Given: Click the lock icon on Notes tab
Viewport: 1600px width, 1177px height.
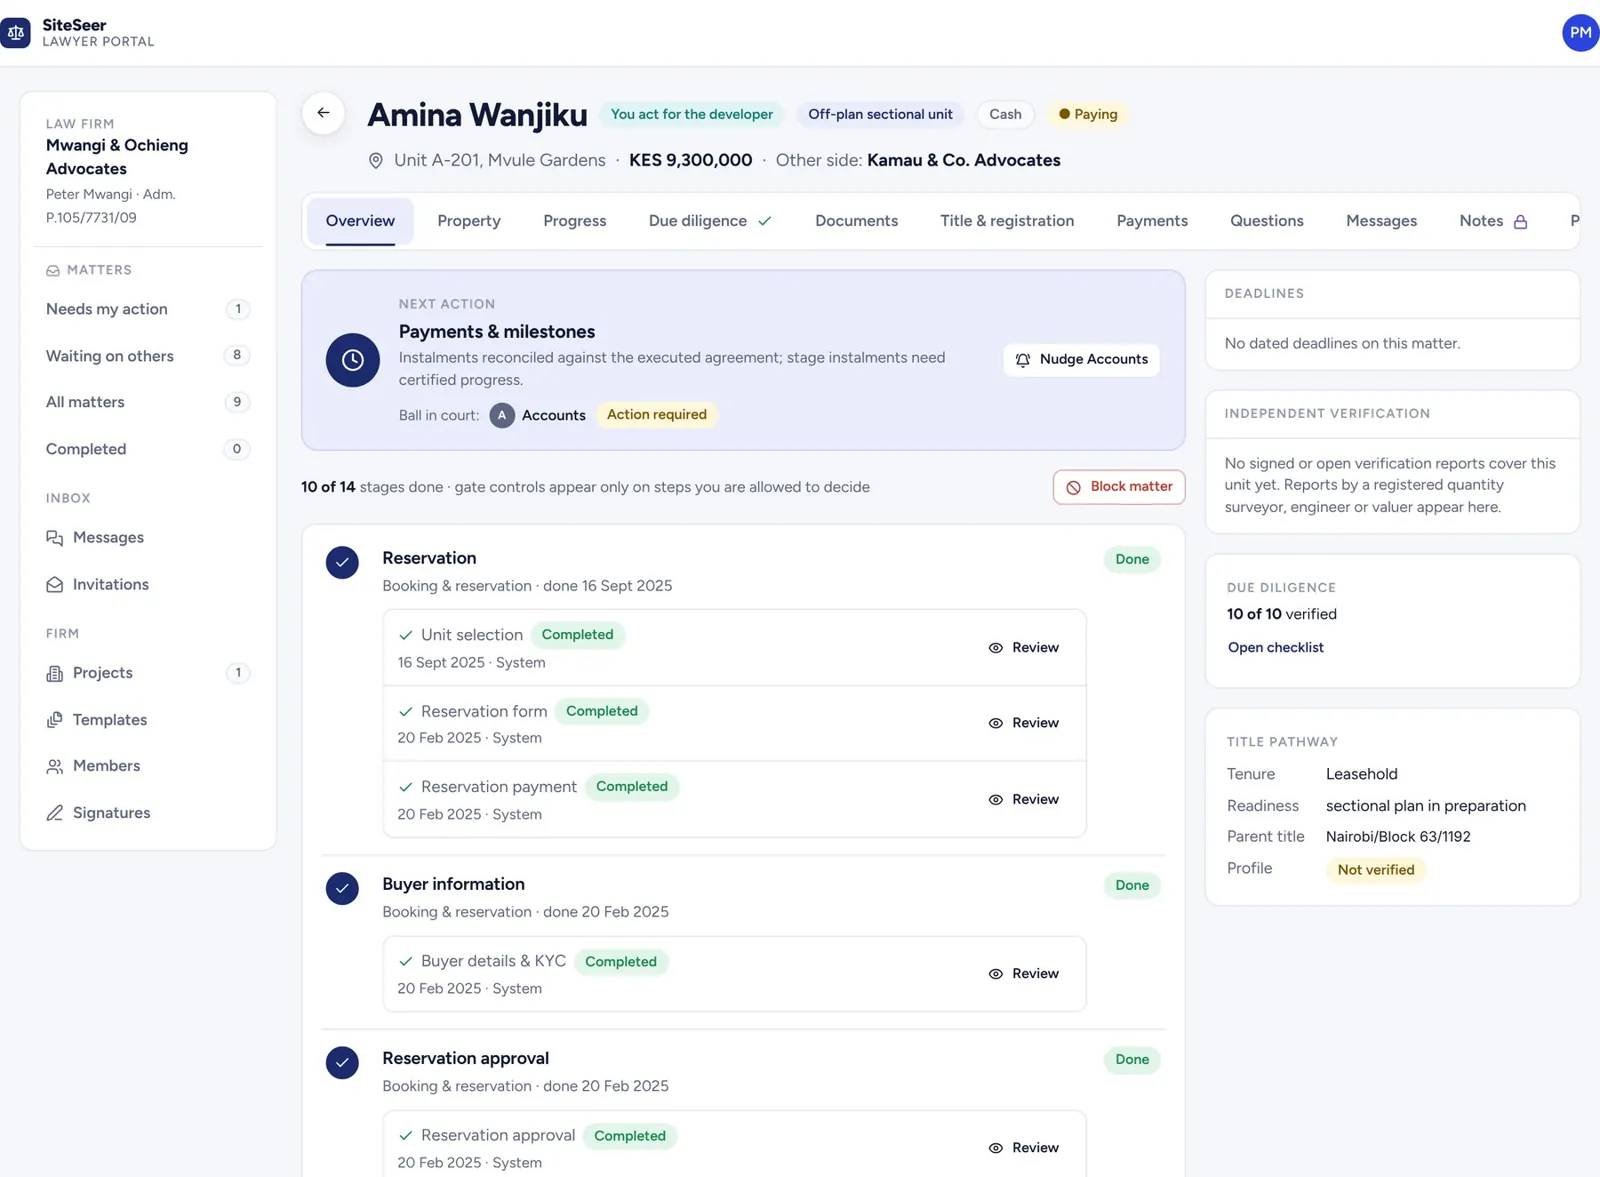Looking at the screenshot, I should pos(1520,222).
